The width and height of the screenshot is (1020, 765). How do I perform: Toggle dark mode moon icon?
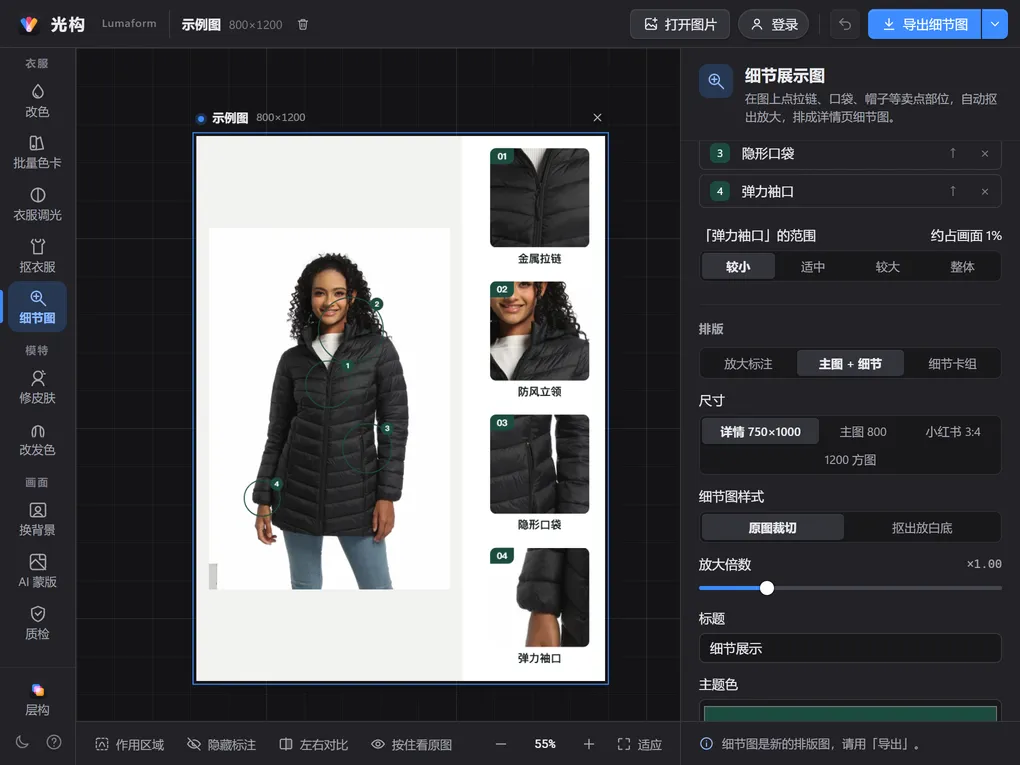tap(22, 742)
